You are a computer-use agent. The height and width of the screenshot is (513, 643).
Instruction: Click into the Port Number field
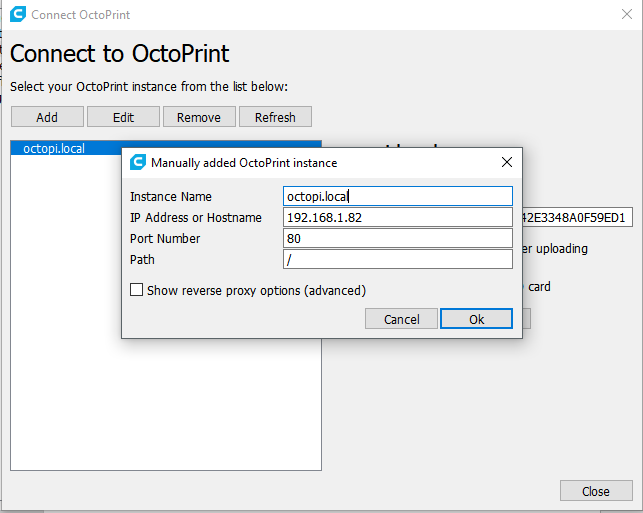(x=398, y=238)
